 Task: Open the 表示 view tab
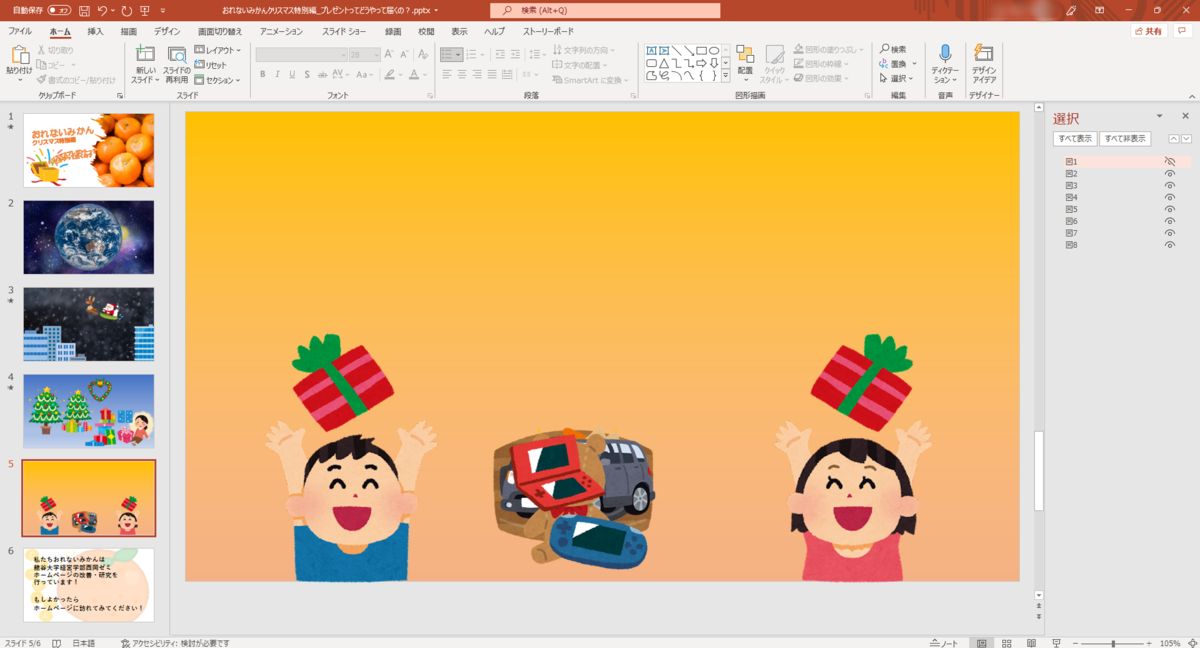(x=459, y=32)
